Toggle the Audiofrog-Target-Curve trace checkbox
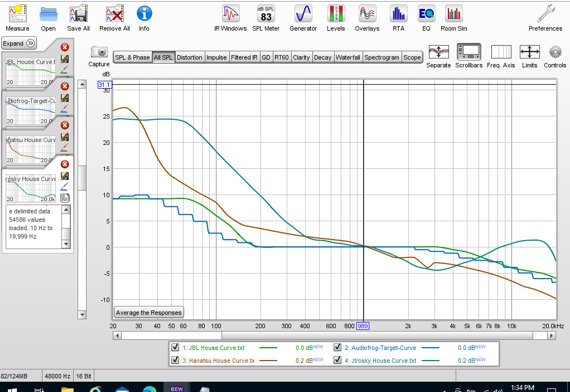The height and width of the screenshot is (392, 570). 337,347
